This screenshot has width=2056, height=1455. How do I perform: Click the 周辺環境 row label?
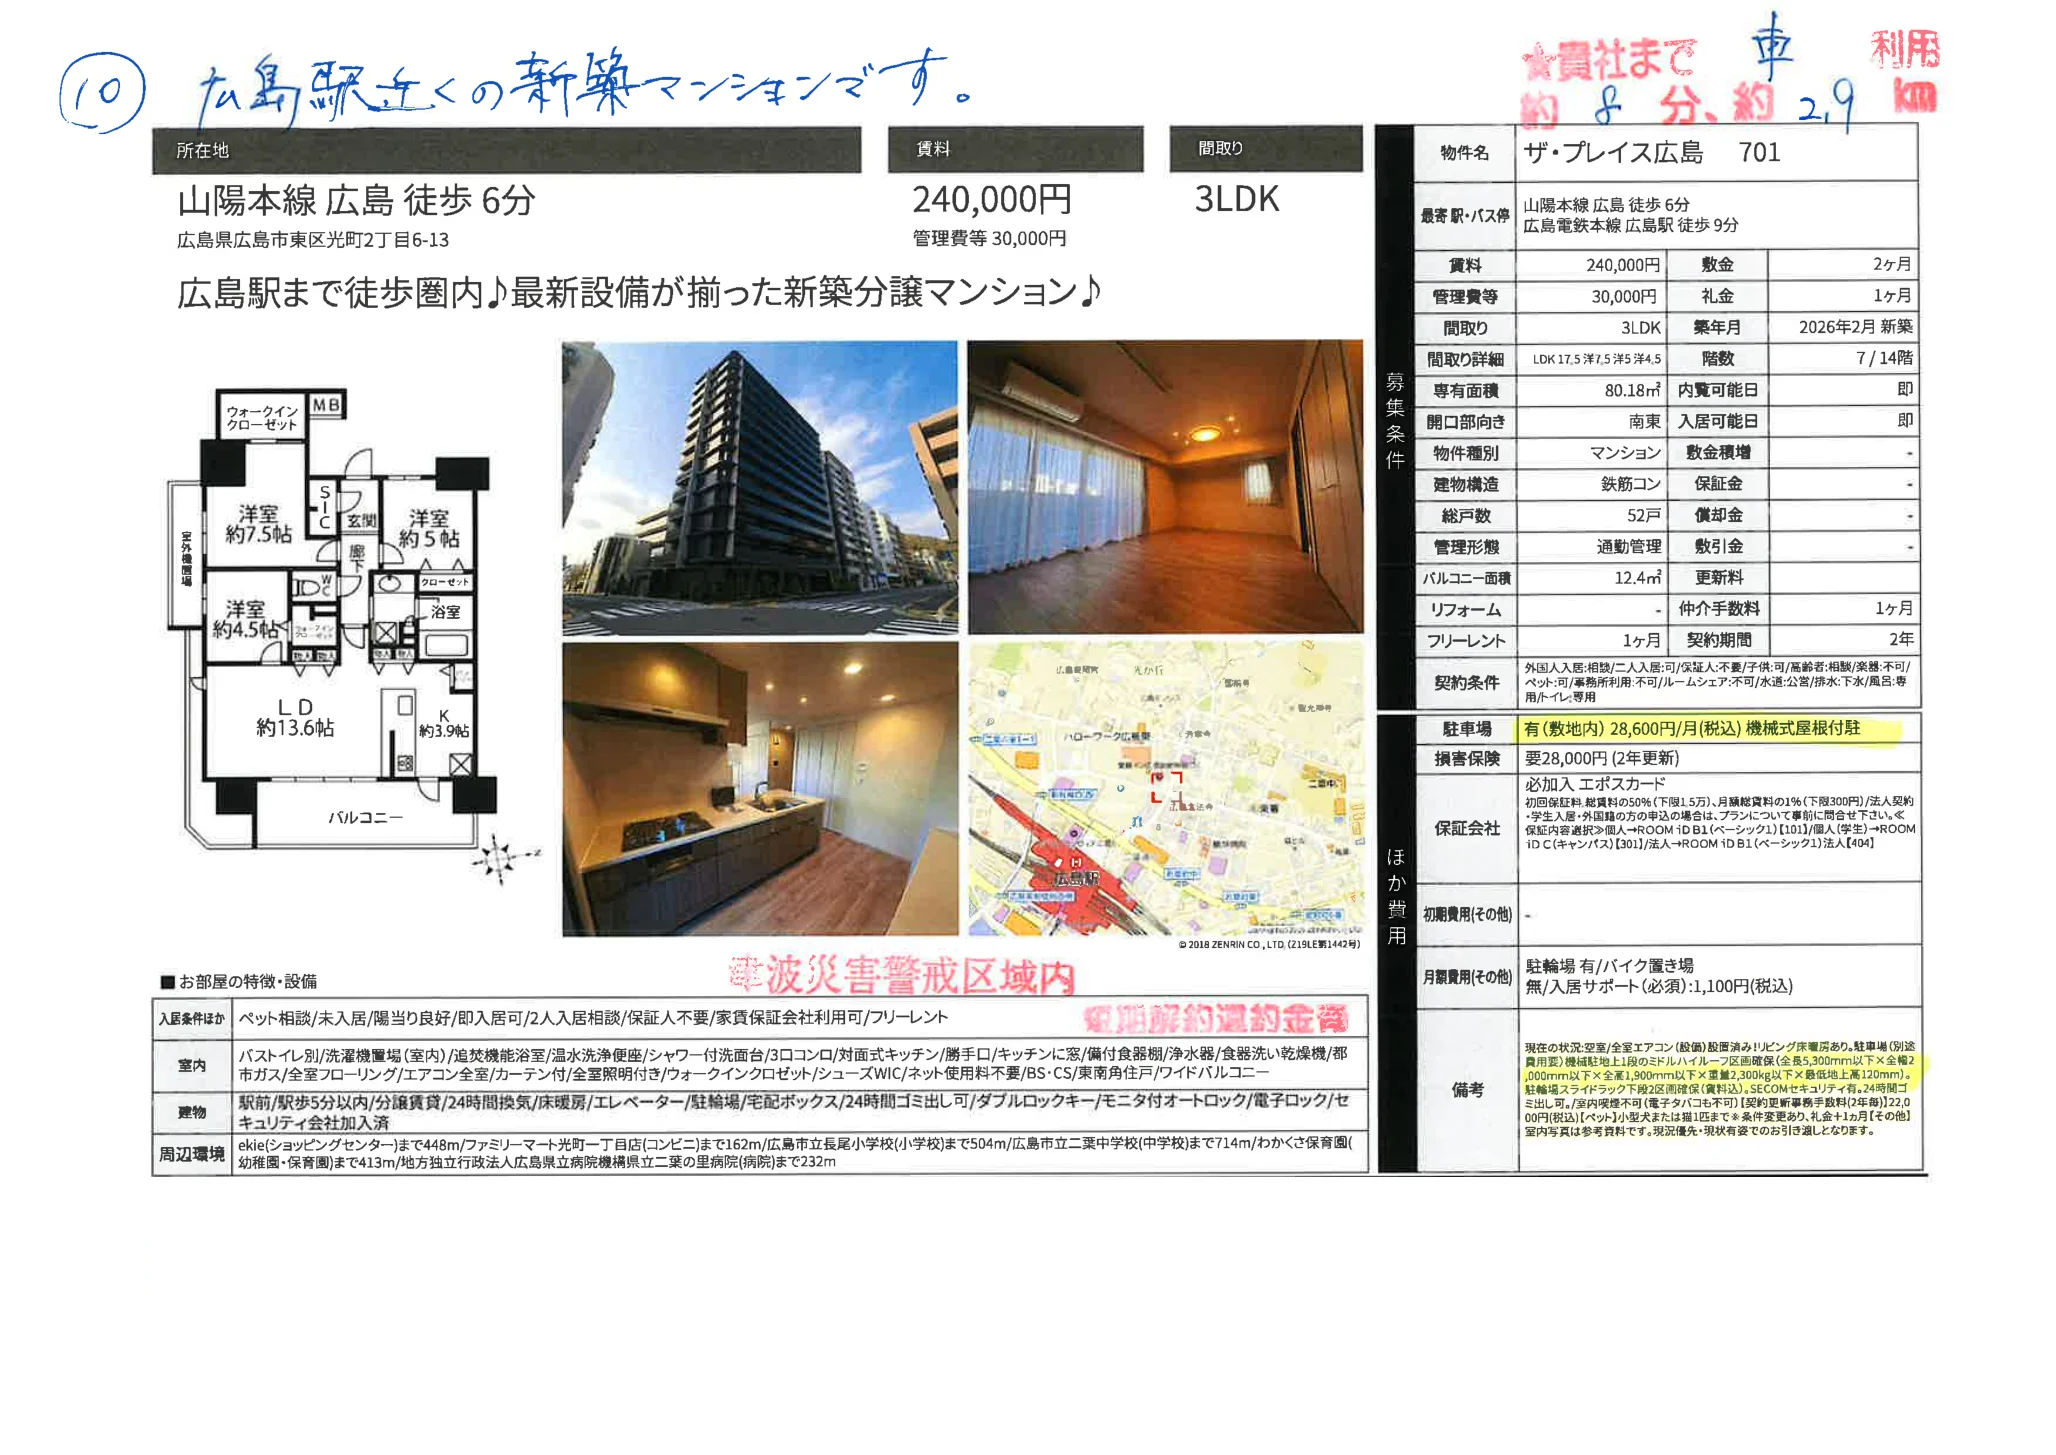coord(191,1154)
